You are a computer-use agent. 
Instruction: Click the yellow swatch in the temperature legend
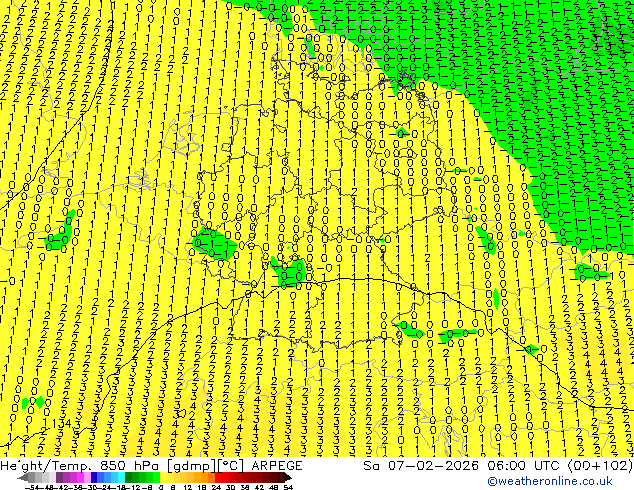(163, 477)
